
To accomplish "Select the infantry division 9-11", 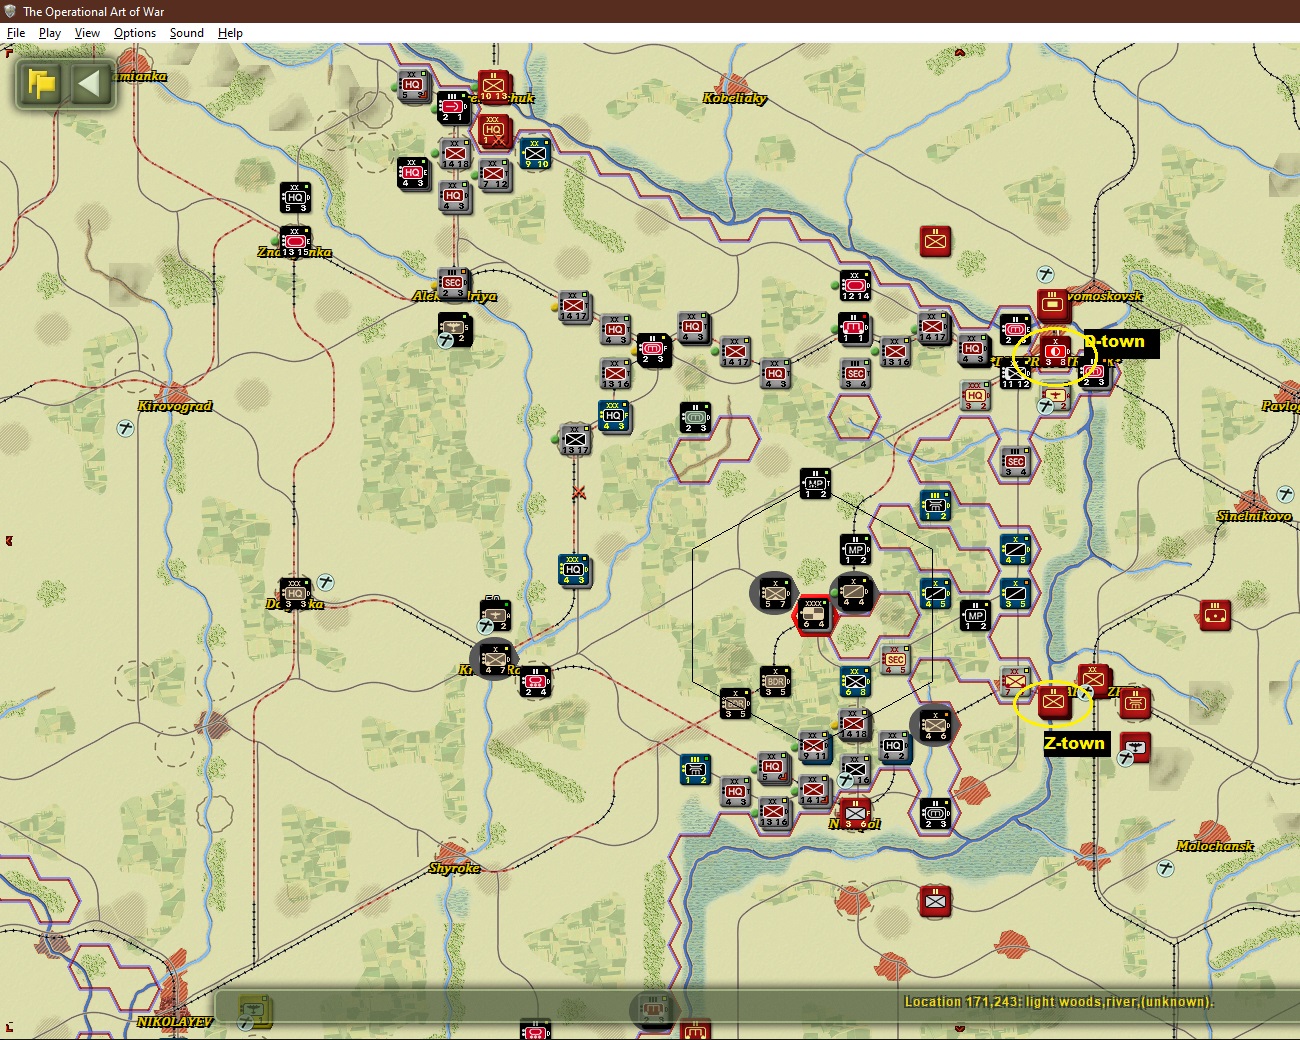I will click(x=814, y=747).
